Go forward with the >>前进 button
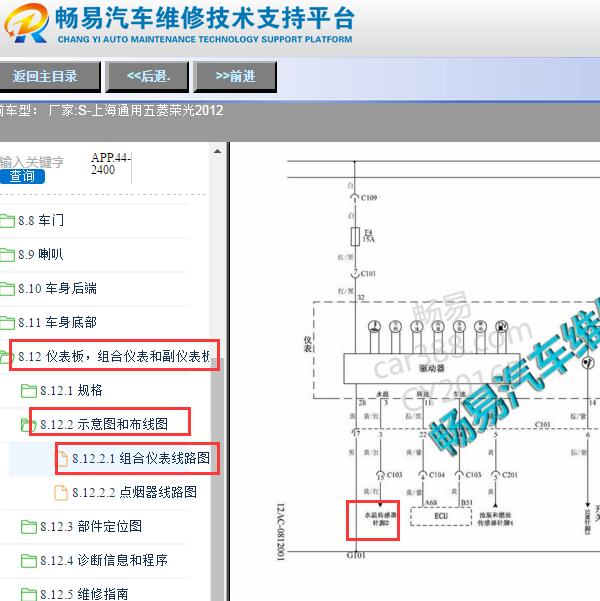The image size is (600, 601). tap(235, 76)
